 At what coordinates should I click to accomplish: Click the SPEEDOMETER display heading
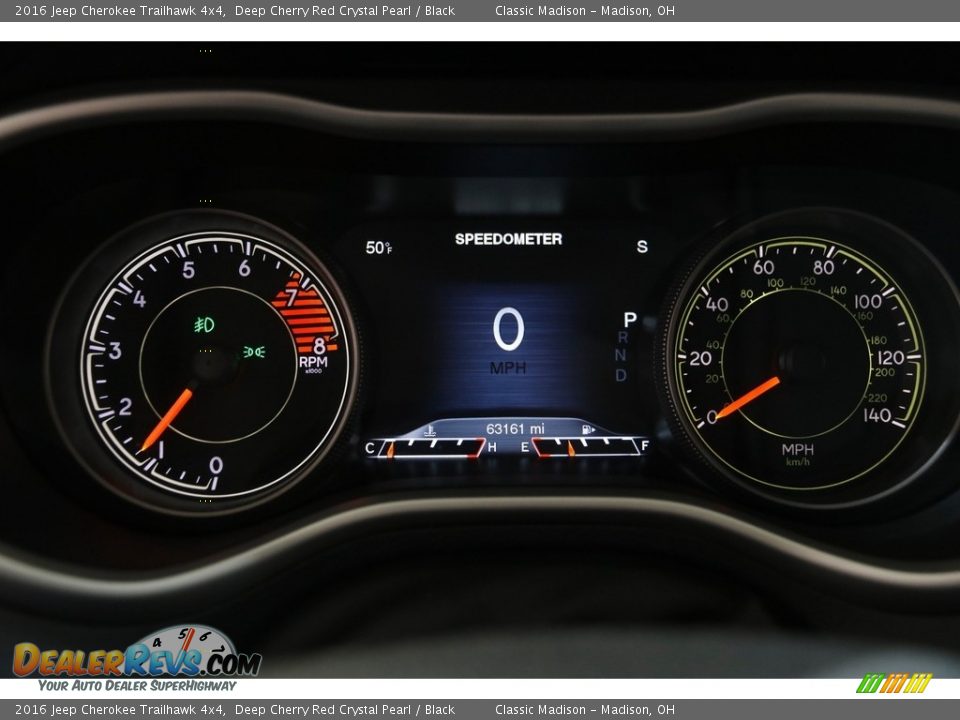coord(508,239)
